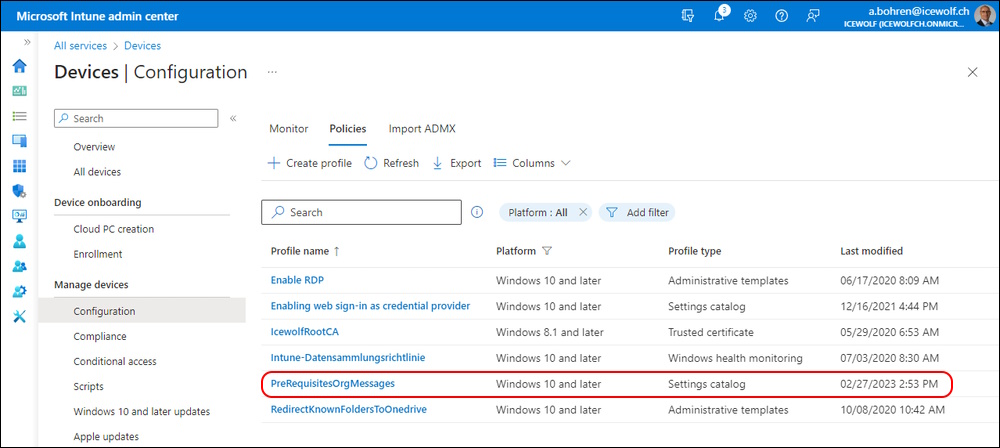Switch to the Import ADMX tab
This screenshot has height=448, width=1000.
pos(422,129)
